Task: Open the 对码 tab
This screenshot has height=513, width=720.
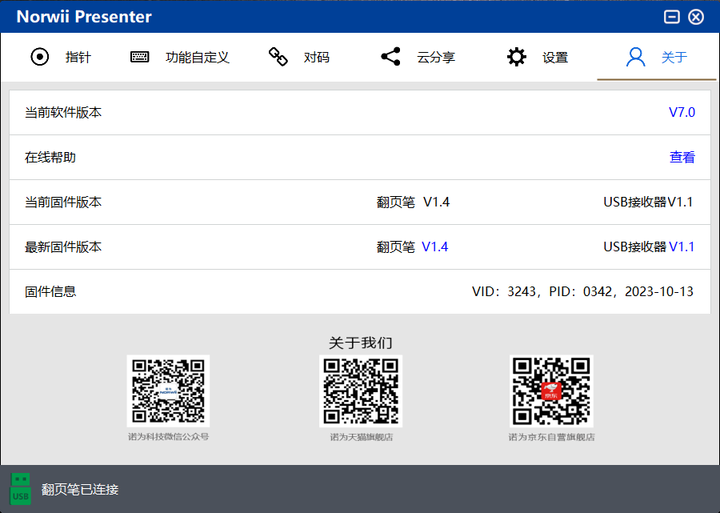Action: click(316, 57)
